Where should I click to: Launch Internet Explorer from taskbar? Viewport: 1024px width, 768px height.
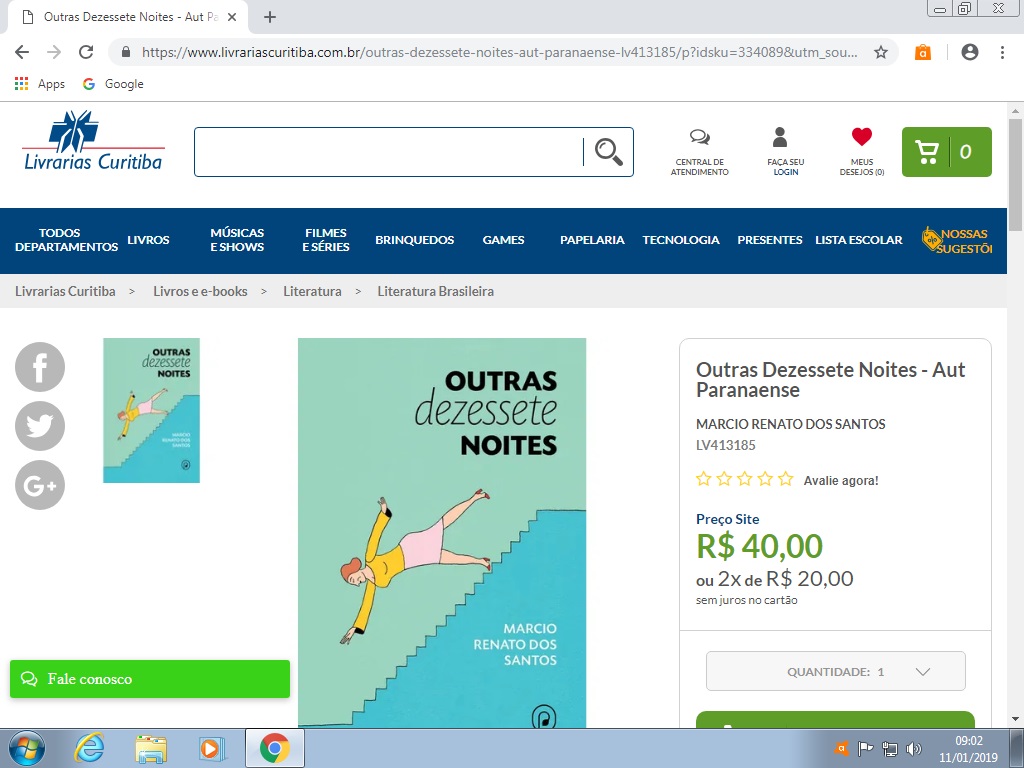point(89,748)
